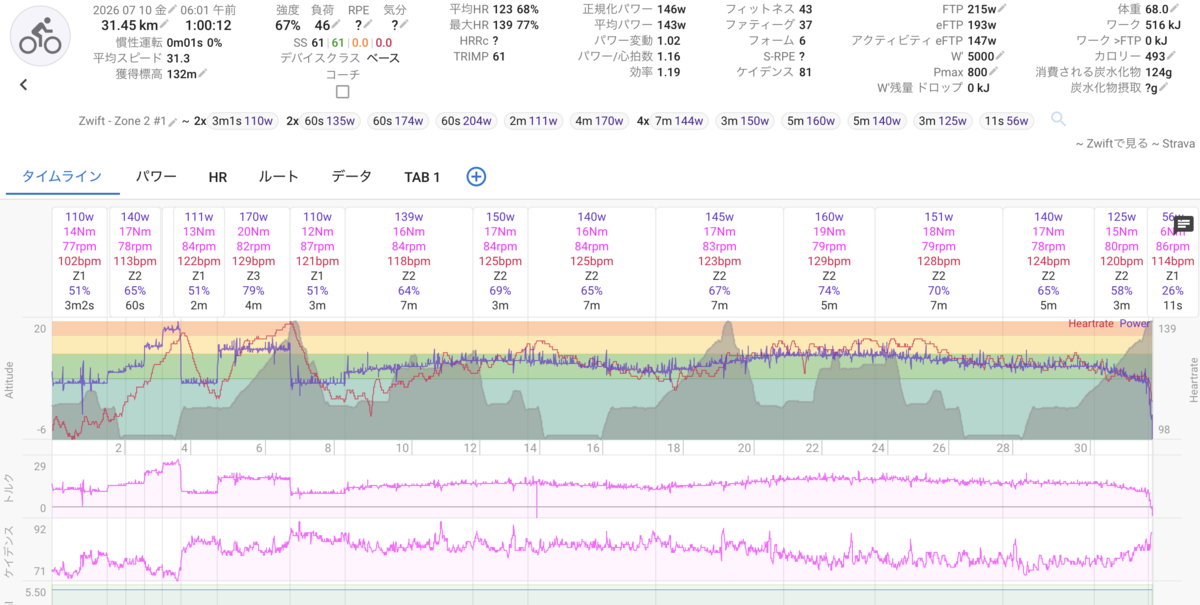Click the 125w 3m interval card

(x=1121, y=262)
